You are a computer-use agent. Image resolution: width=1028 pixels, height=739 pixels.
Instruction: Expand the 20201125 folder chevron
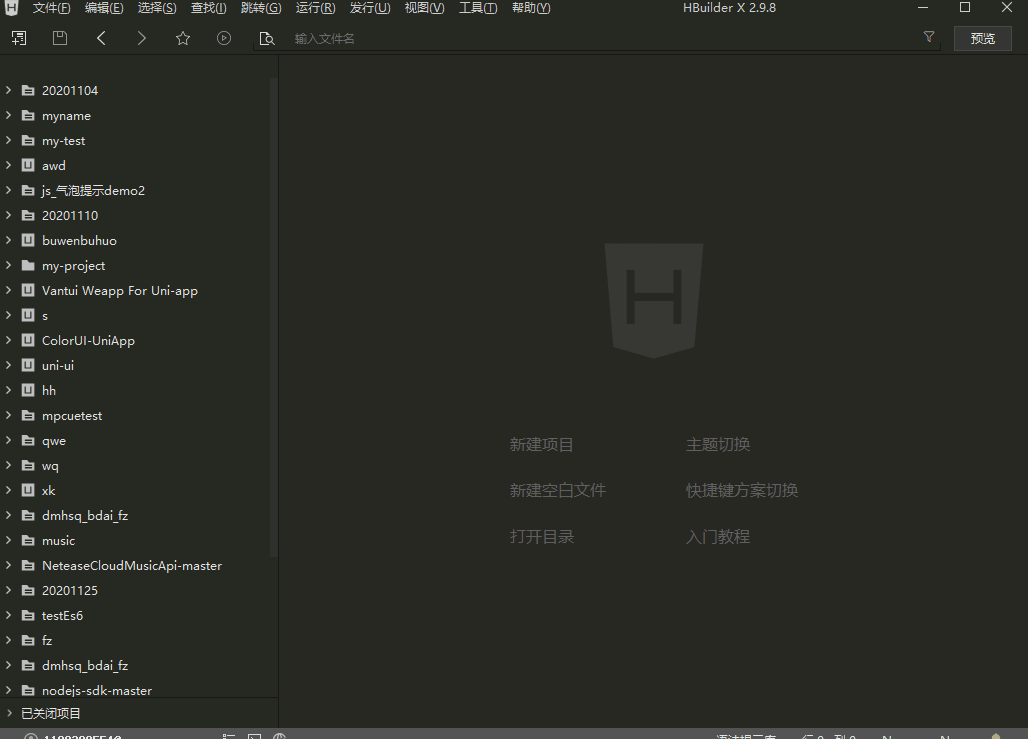click(x=9, y=589)
